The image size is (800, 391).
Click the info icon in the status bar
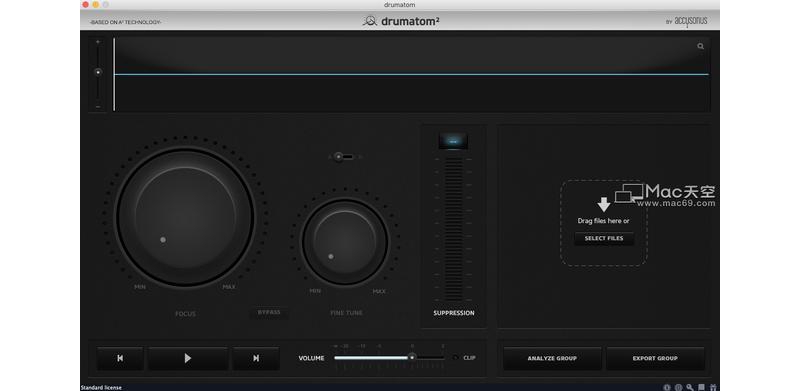[x=667, y=387]
